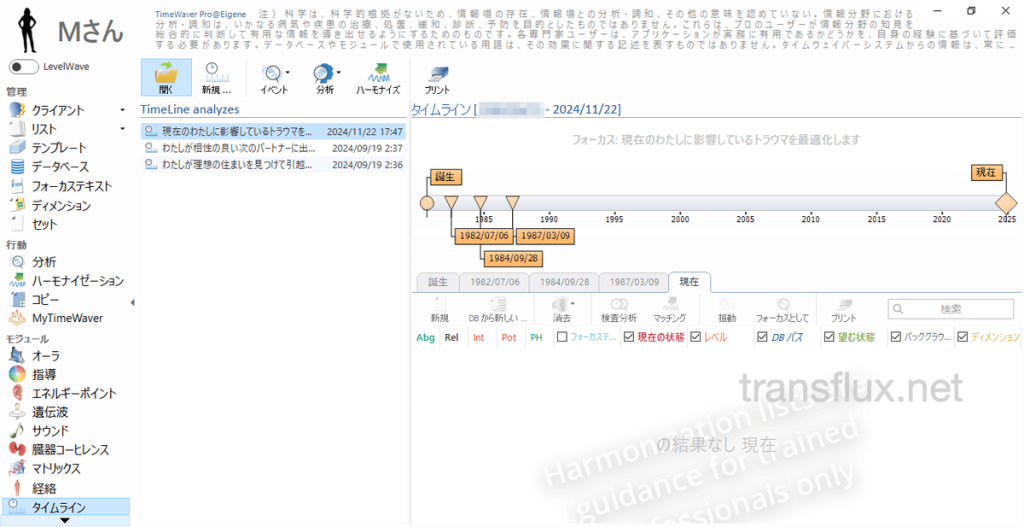Open the 消去 dropdown arrow
This screenshot has height=527, width=1024.
tap(573, 304)
